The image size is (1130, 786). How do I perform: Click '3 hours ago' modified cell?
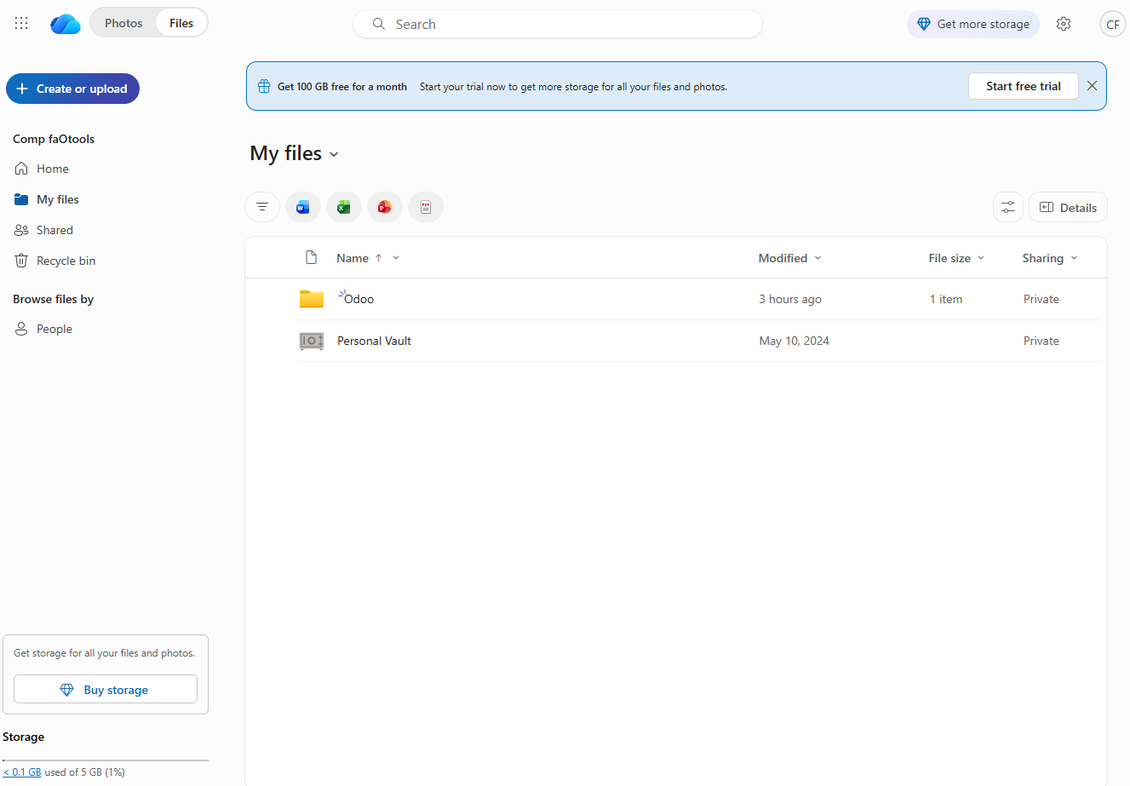point(790,299)
